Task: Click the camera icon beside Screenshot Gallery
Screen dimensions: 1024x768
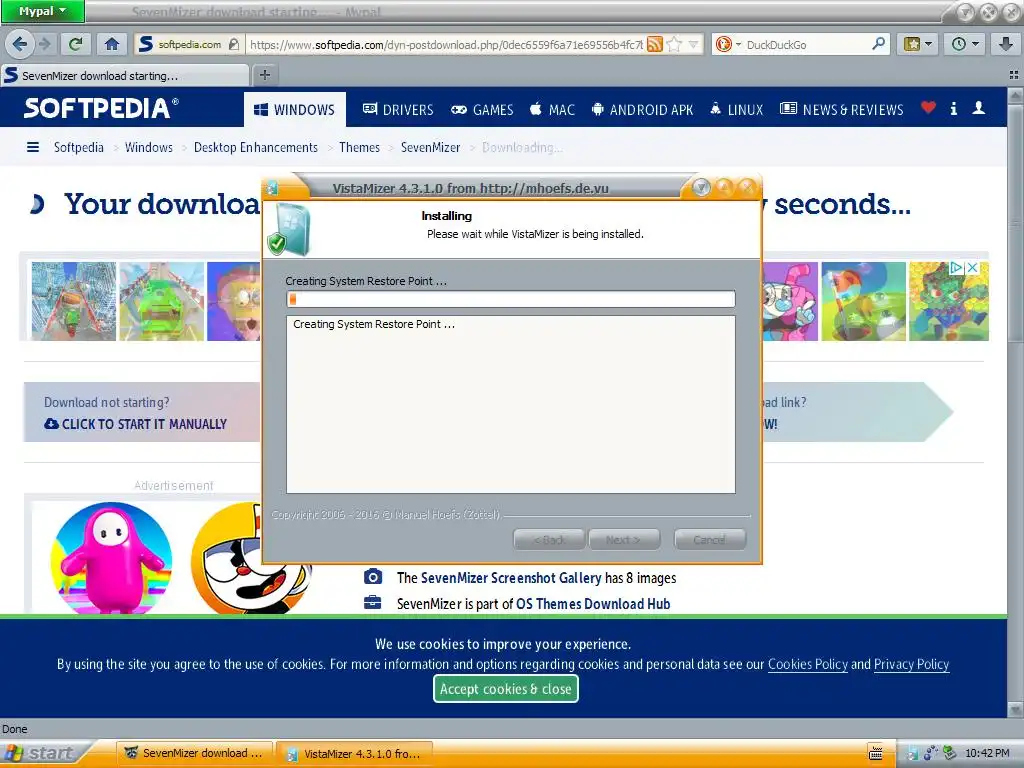Action: pyautogui.click(x=373, y=577)
